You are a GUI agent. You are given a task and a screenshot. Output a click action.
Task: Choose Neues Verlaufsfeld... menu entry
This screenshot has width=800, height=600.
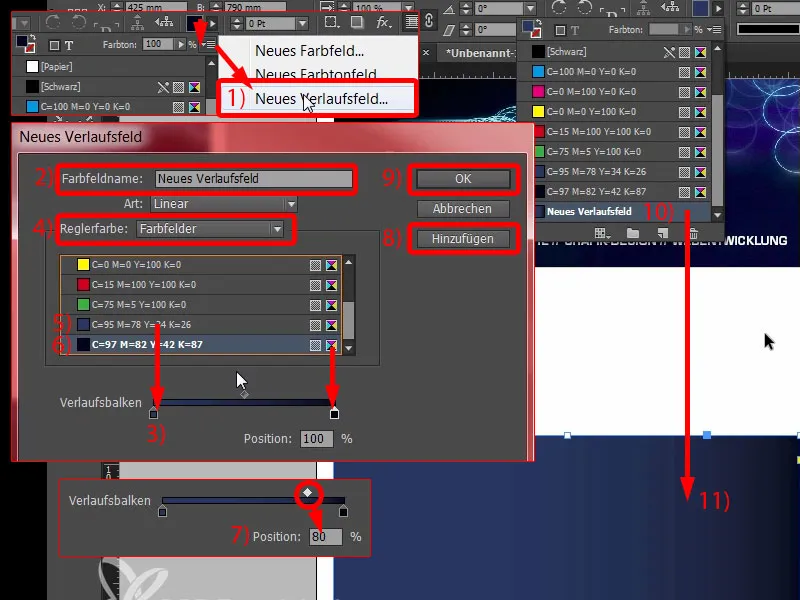click(x=321, y=98)
